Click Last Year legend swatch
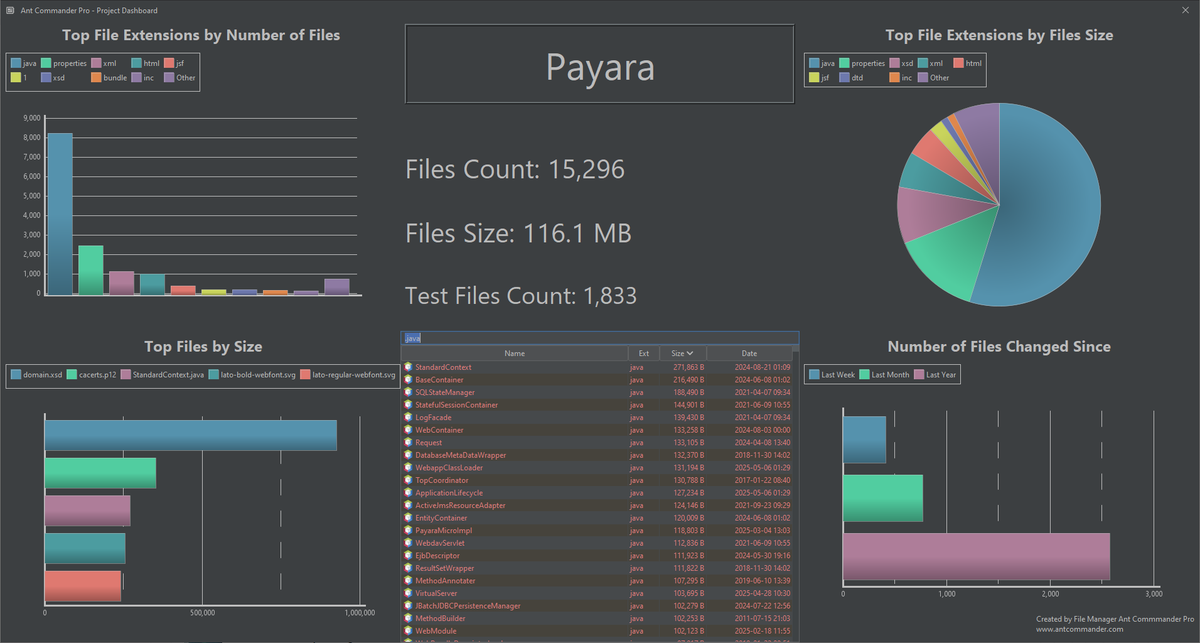Viewport: 1200px width, 643px height. [919, 374]
